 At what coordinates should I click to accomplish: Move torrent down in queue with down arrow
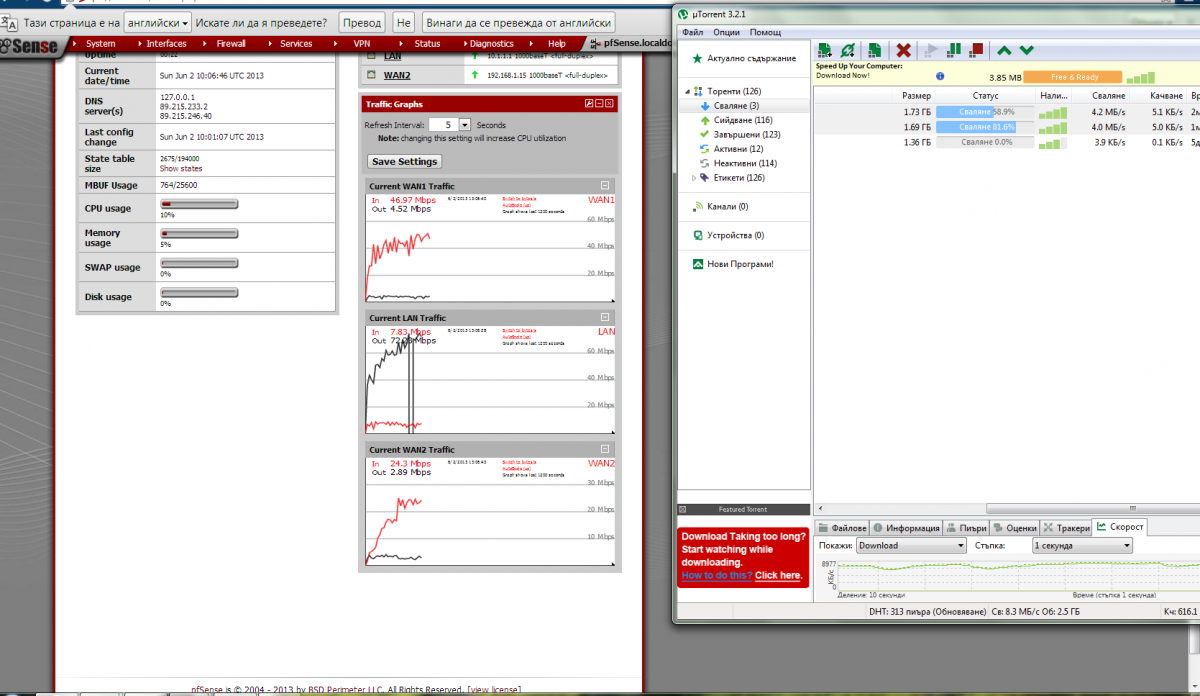coord(1027,50)
